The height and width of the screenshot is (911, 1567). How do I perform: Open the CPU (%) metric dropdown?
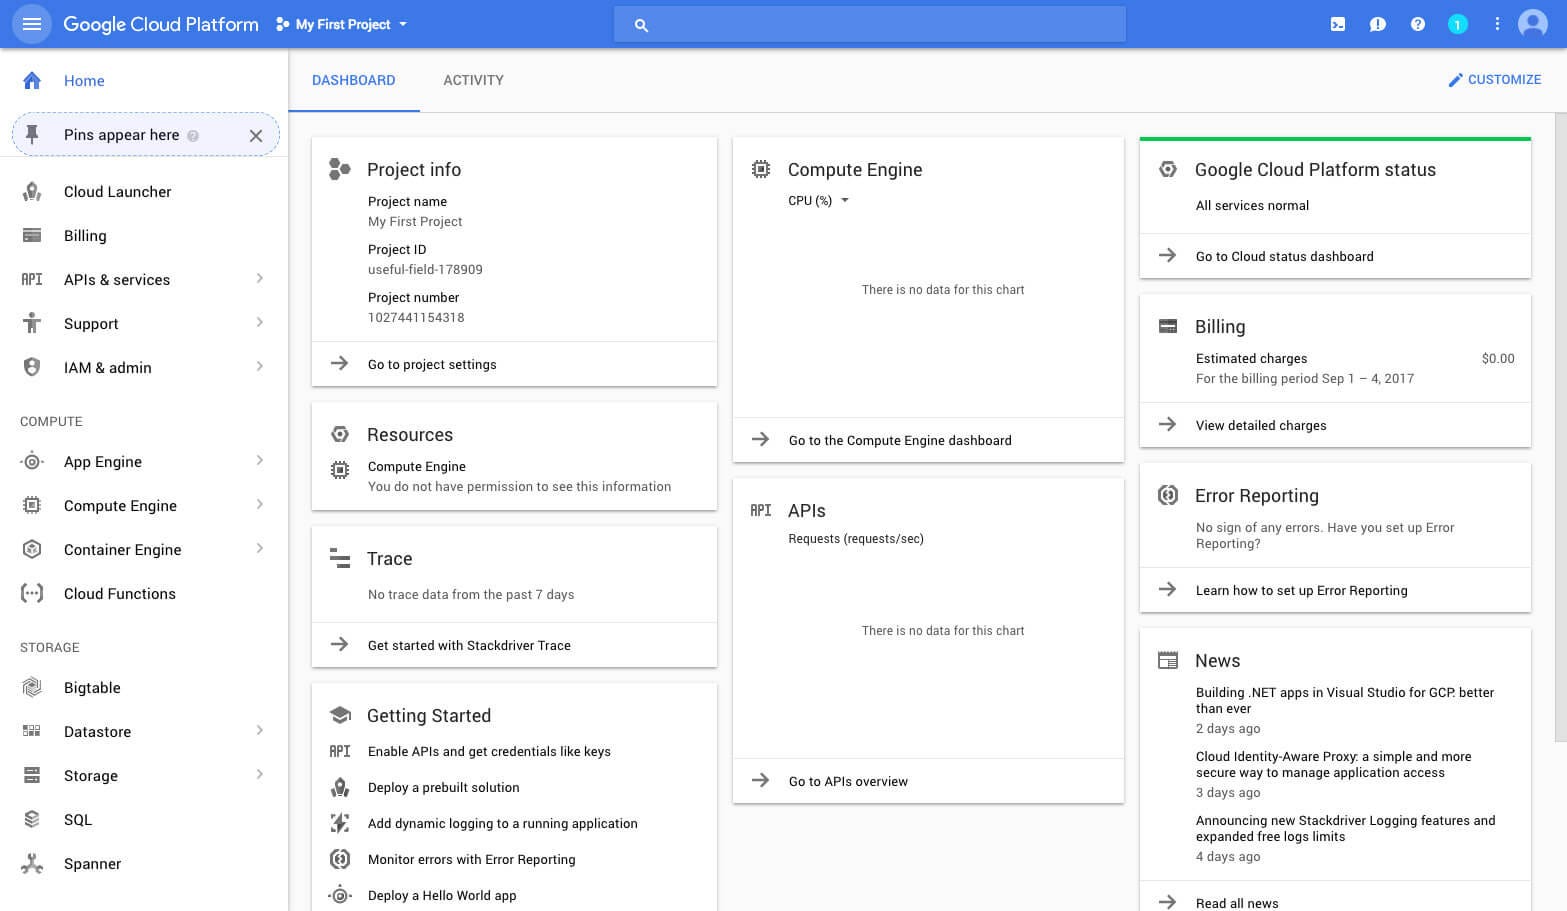coord(818,200)
